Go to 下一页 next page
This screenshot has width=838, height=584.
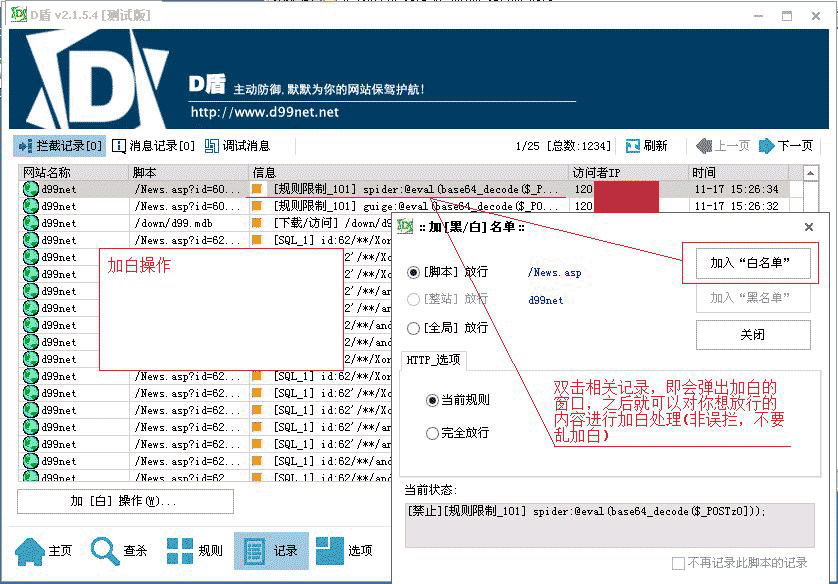click(786, 146)
